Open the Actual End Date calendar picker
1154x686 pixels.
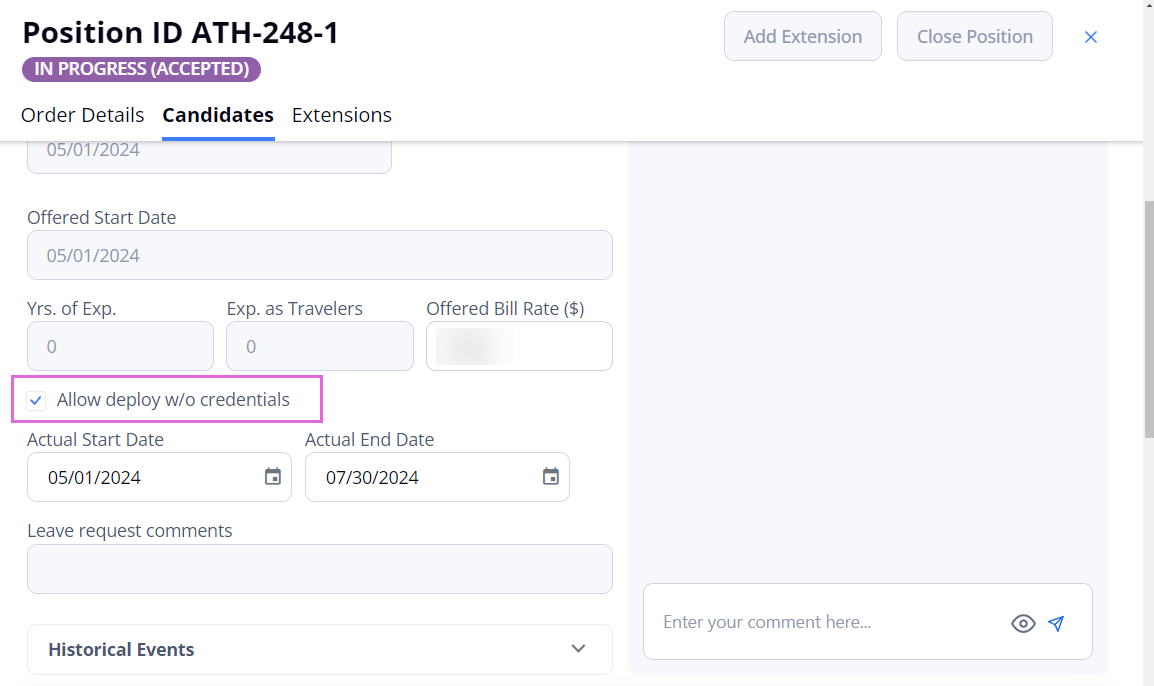(551, 477)
